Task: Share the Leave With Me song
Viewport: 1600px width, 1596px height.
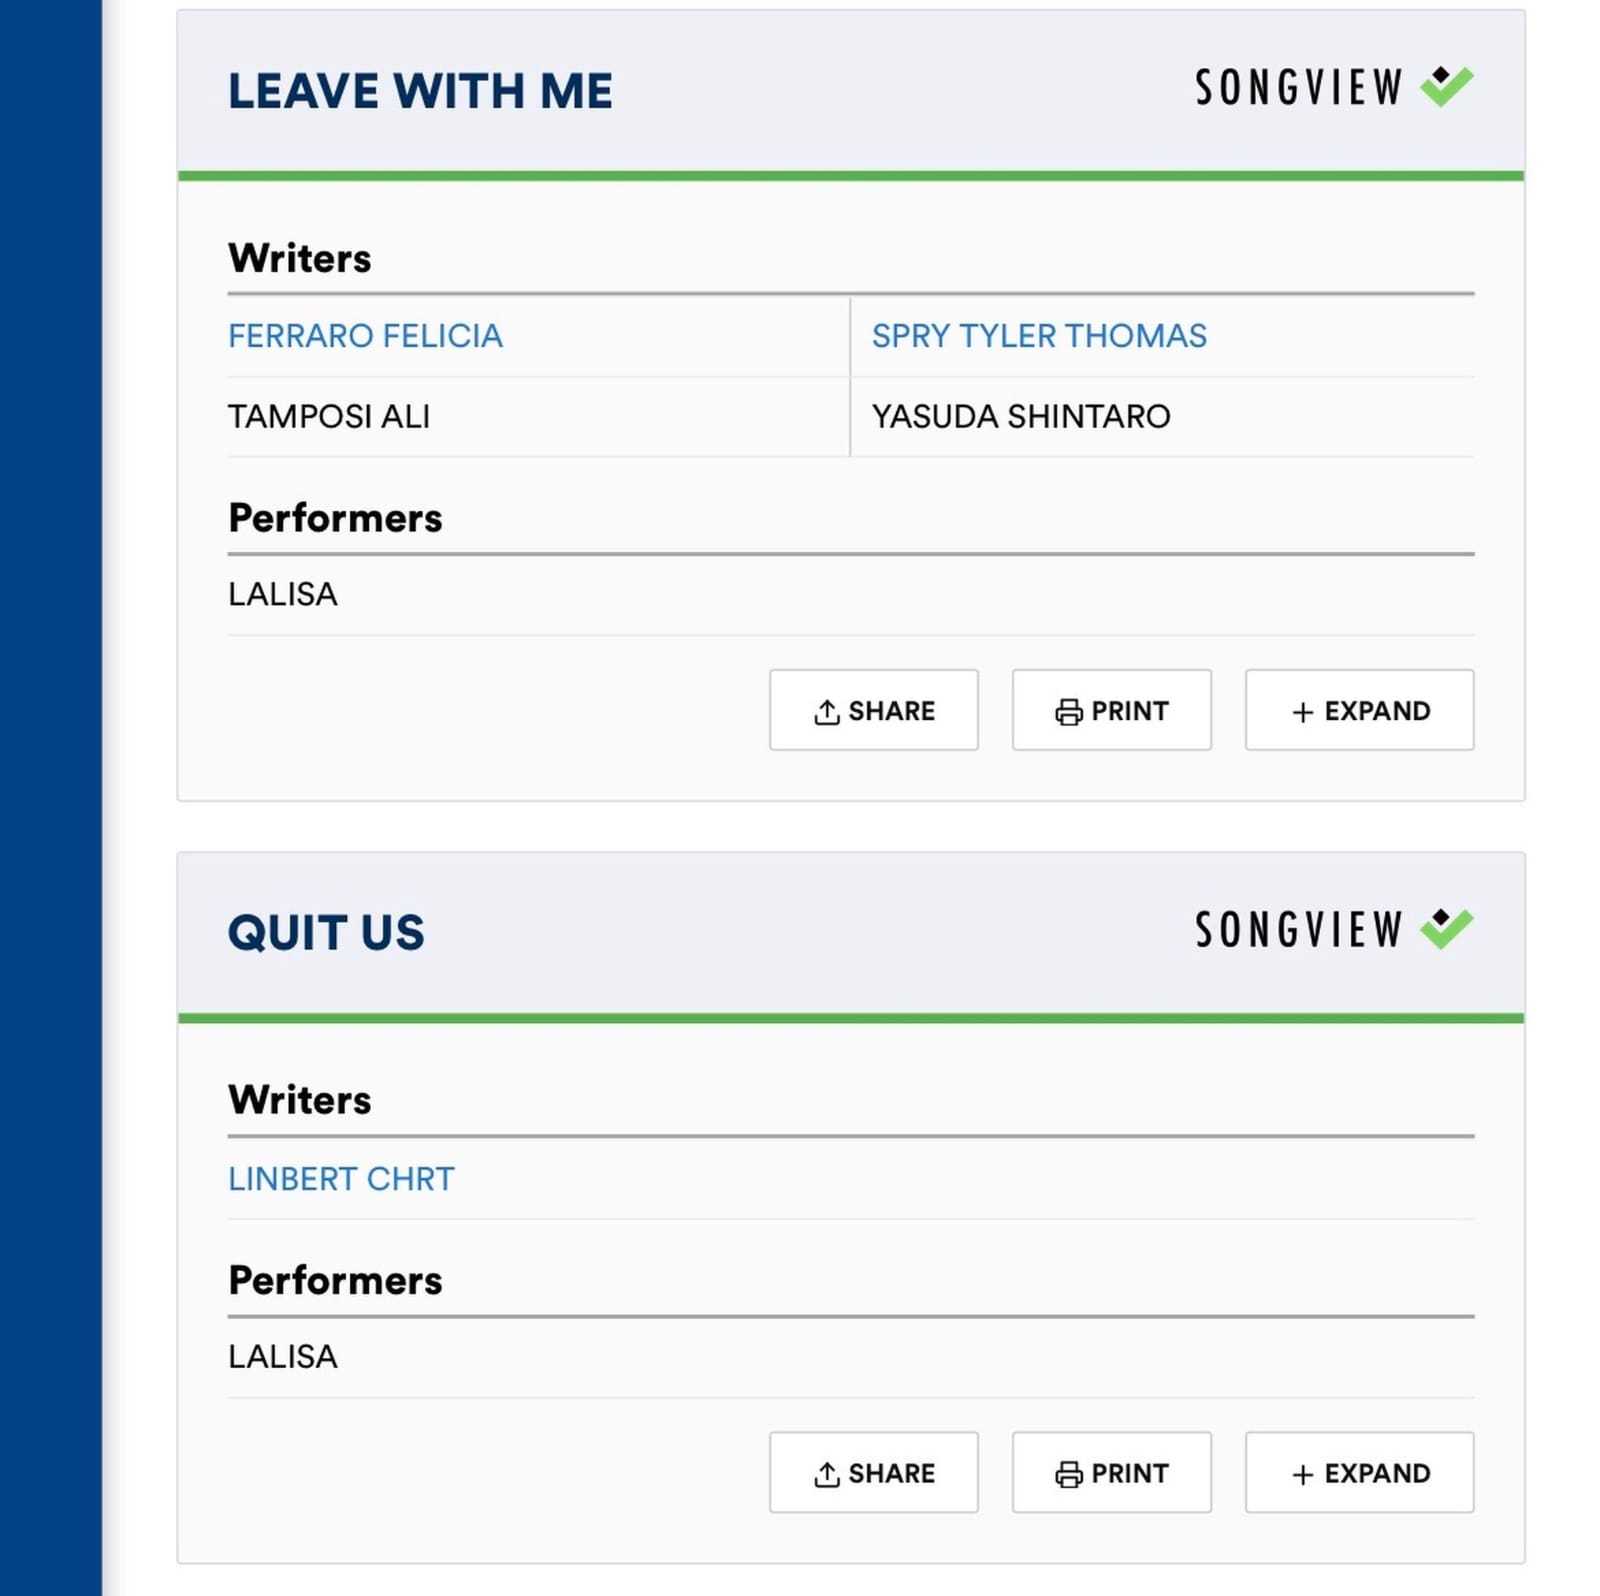Action: (873, 710)
